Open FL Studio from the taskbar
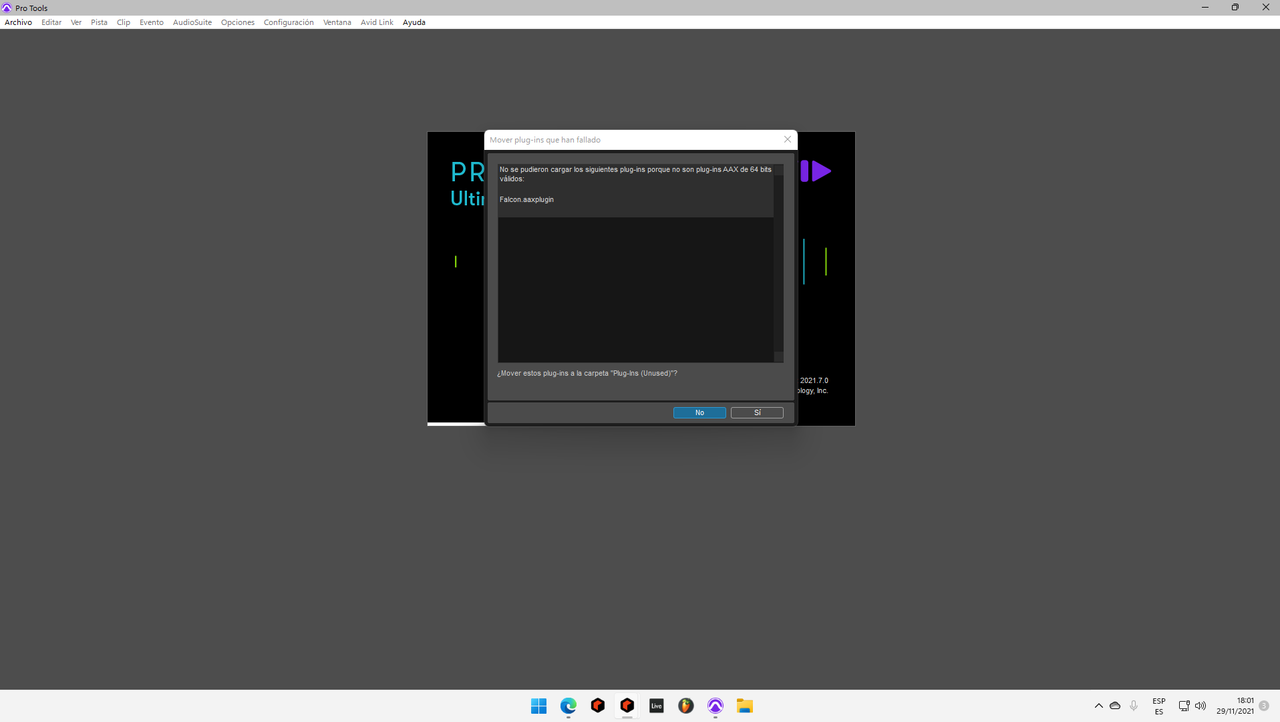The height and width of the screenshot is (722, 1280). point(686,706)
